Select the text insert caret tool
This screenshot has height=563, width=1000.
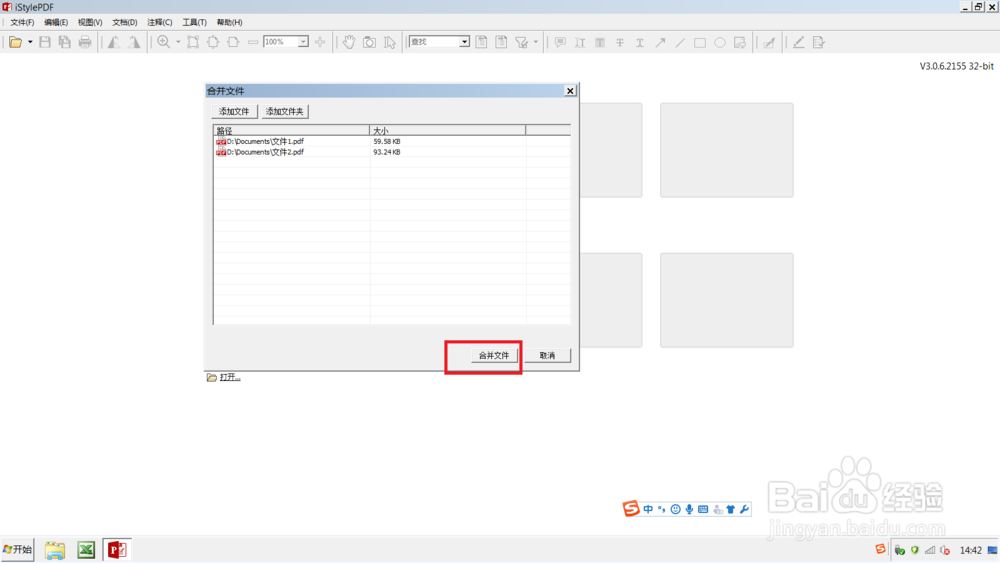(580, 42)
